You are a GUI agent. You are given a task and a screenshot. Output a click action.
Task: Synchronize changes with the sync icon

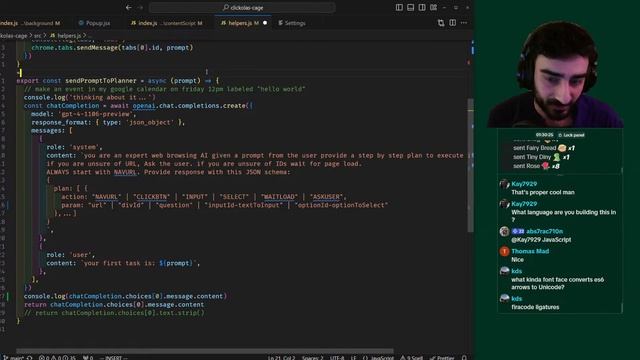[29, 358]
